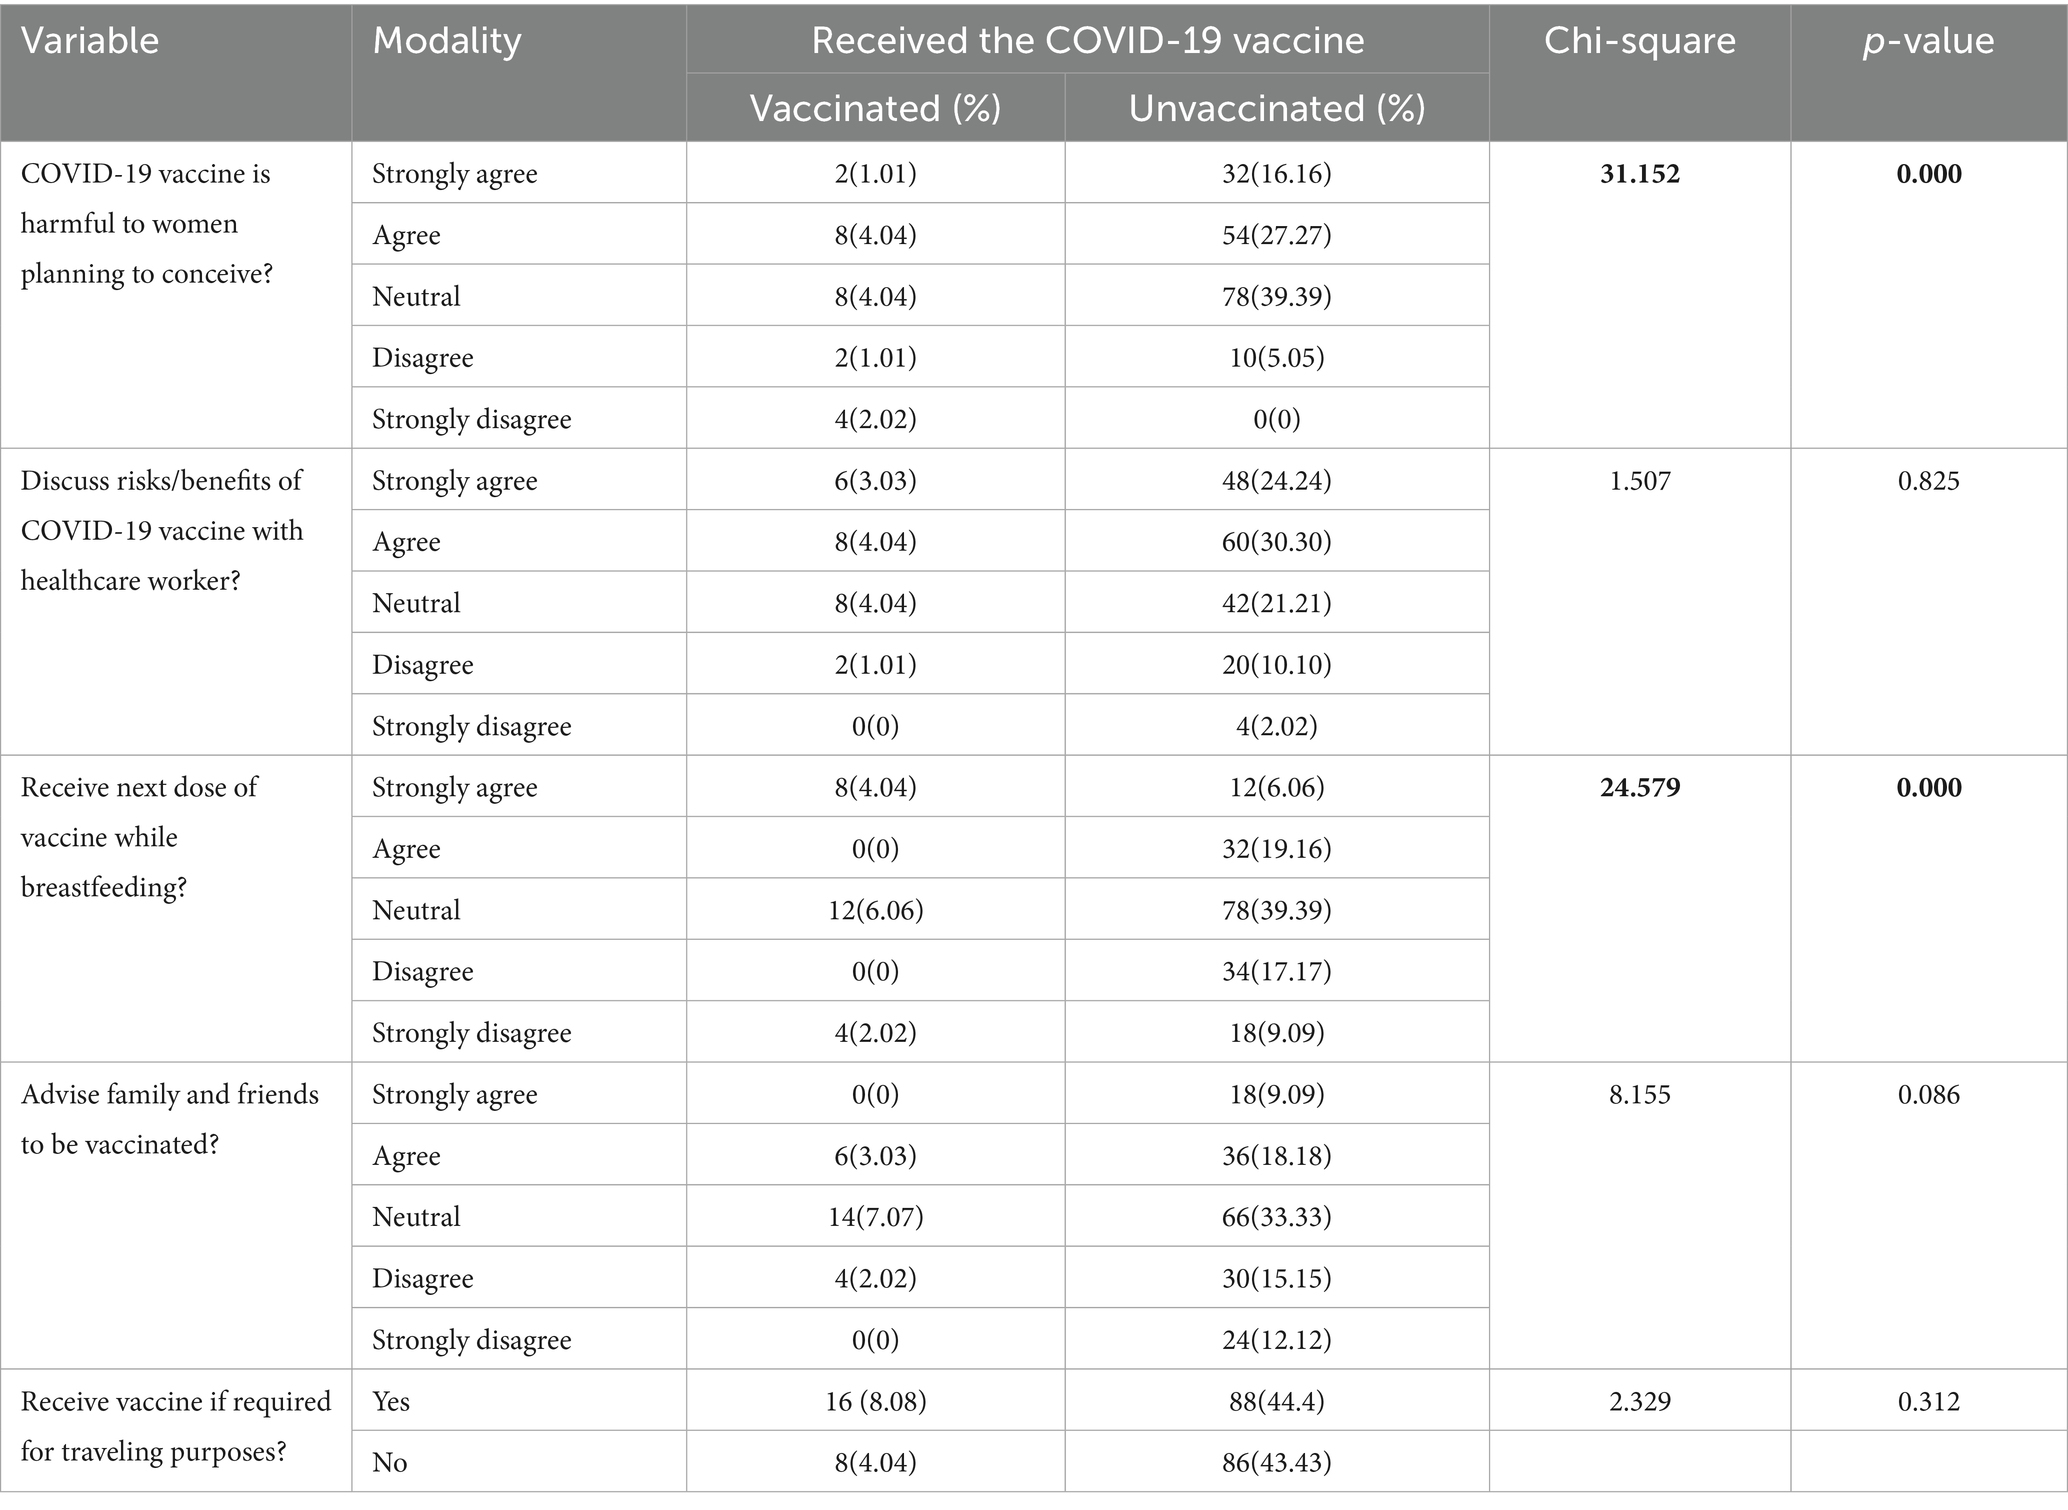Screen dimensions: 2068x1510
Task: Select the chi-square value 2.329
Action: 1639,1402
